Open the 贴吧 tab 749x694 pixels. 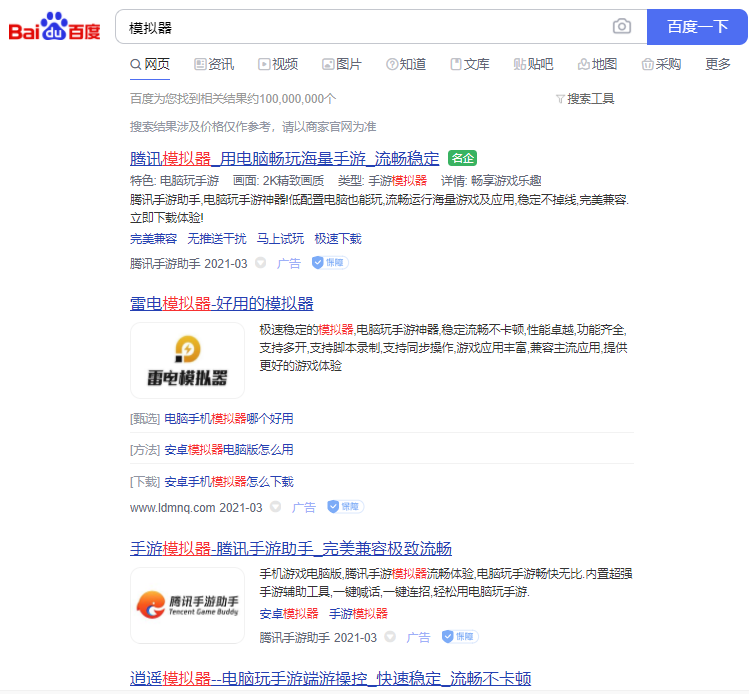[x=533, y=64]
